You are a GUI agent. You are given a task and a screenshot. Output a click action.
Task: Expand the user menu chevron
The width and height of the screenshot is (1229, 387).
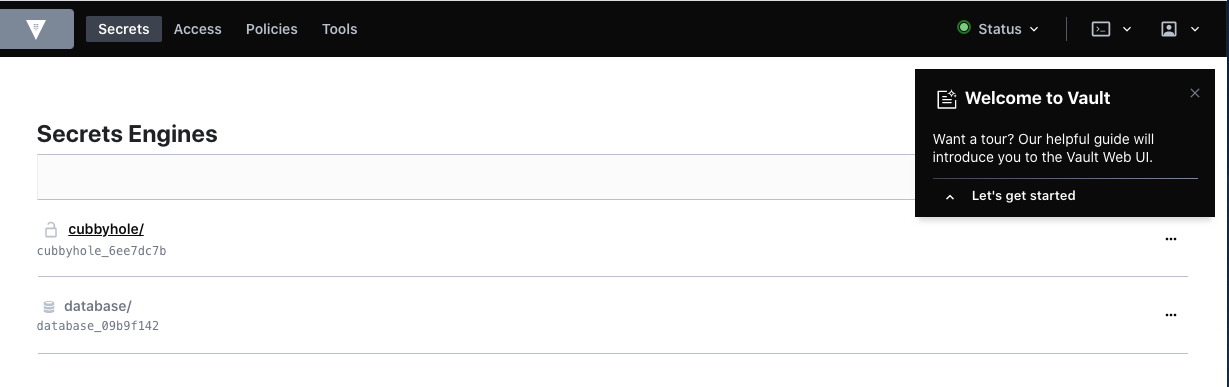coord(1195,29)
